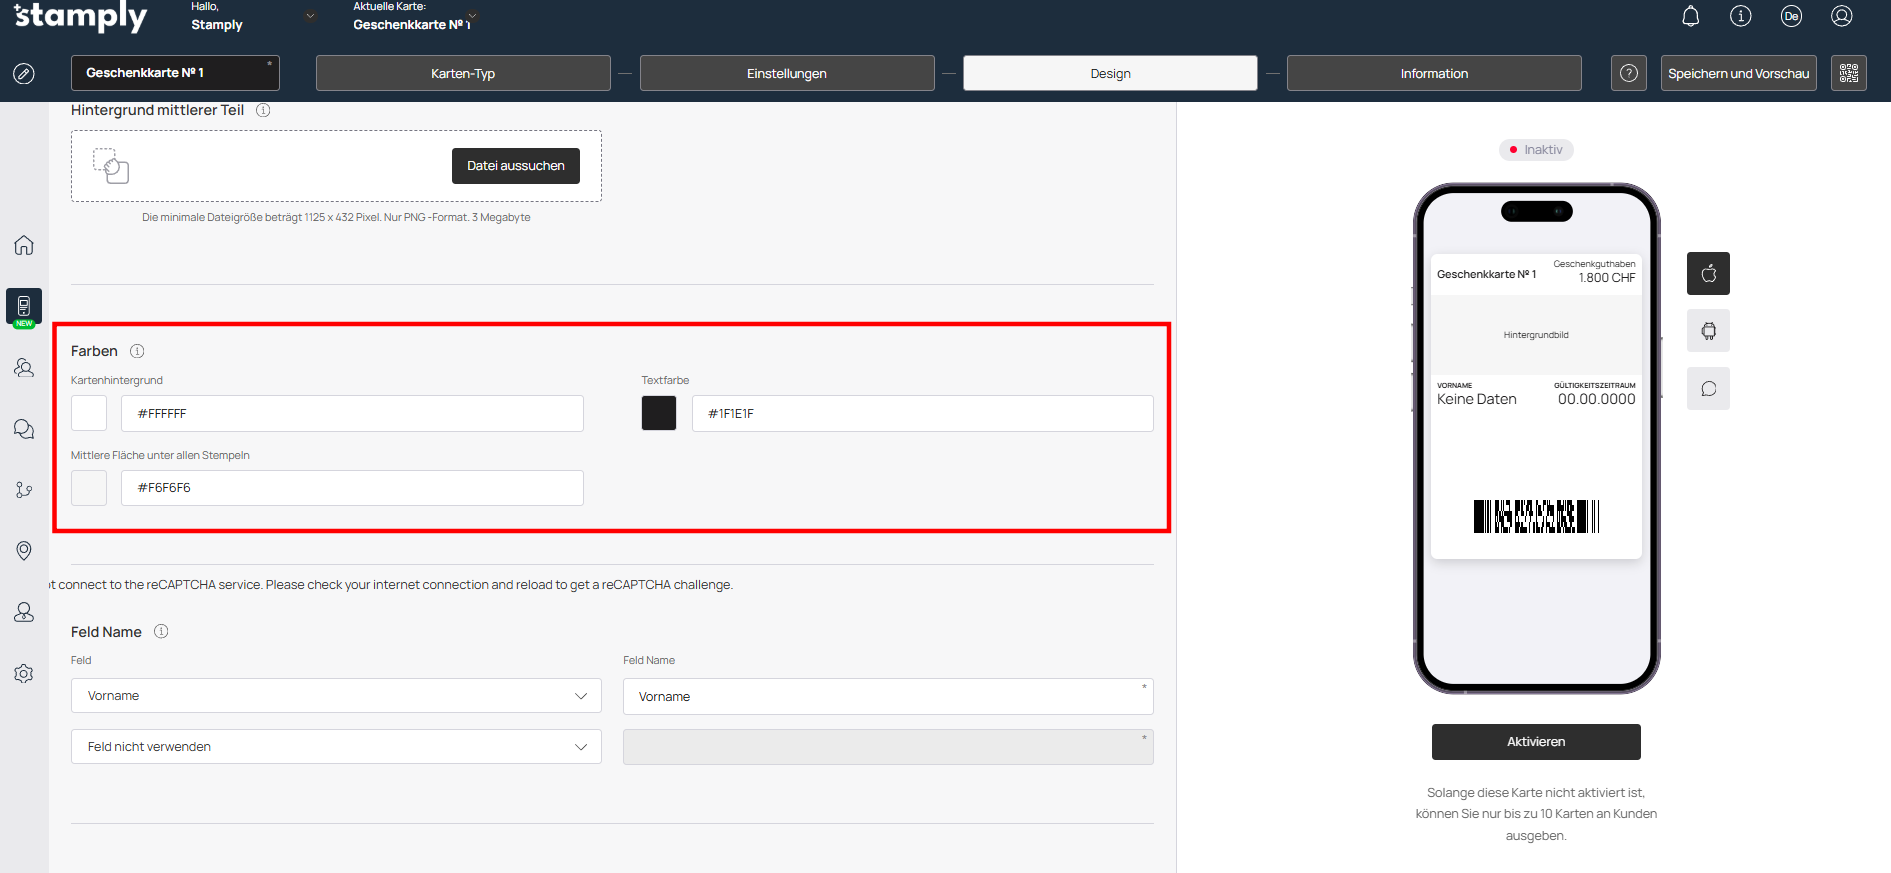Open the home icon in sidebar
This screenshot has height=873, width=1891.
(x=24, y=245)
